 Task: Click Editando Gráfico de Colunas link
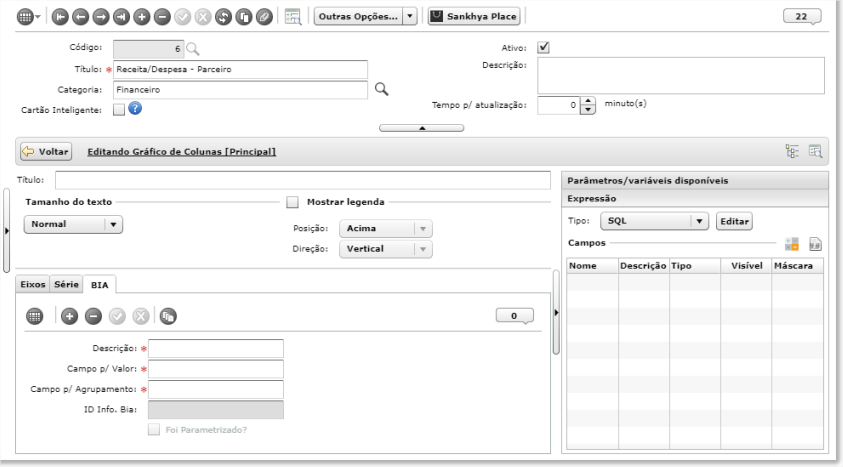(182, 152)
